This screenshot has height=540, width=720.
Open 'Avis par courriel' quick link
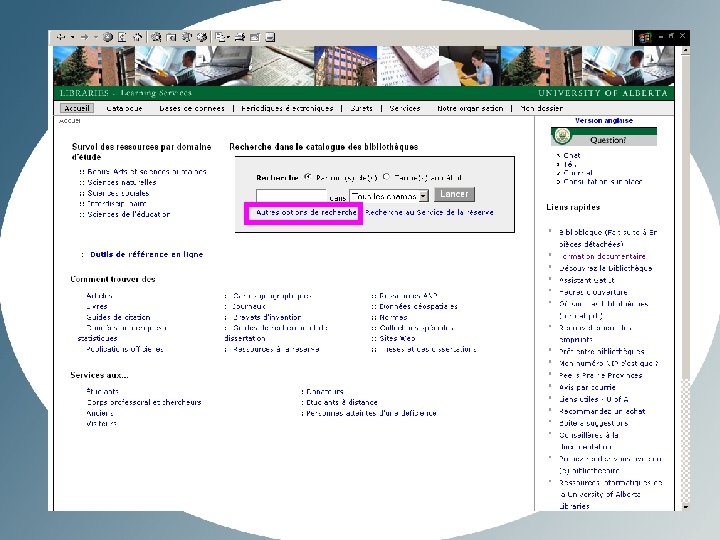pos(587,387)
